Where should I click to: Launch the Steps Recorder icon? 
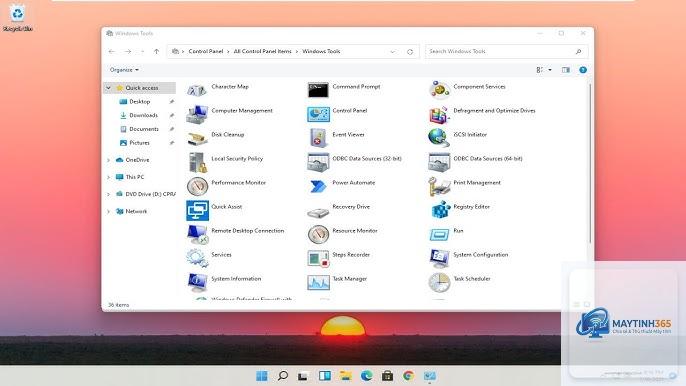pyautogui.click(x=318, y=259)
